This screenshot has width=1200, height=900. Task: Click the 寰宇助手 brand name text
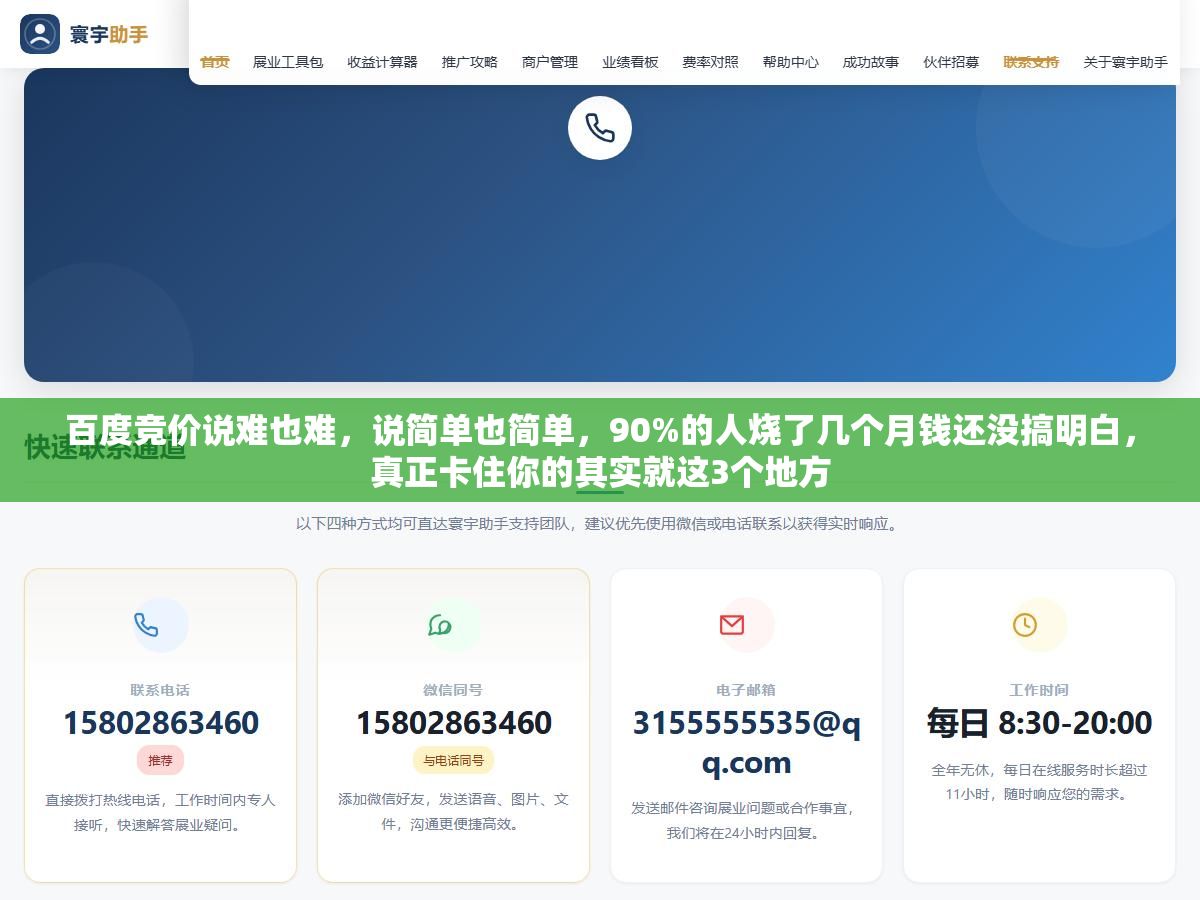109,34
